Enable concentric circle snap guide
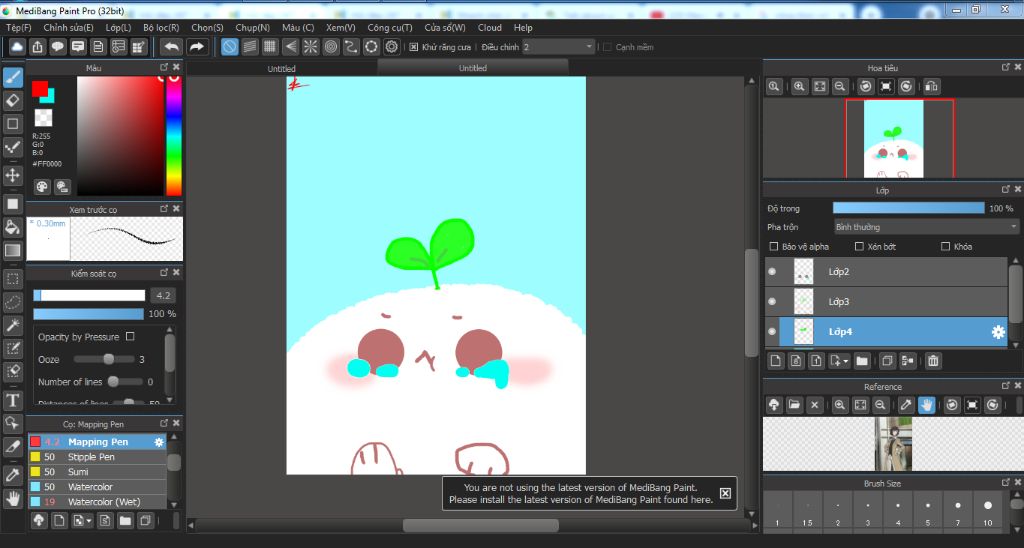This screenshot has width=1024, height=548. tap(331, 46)
